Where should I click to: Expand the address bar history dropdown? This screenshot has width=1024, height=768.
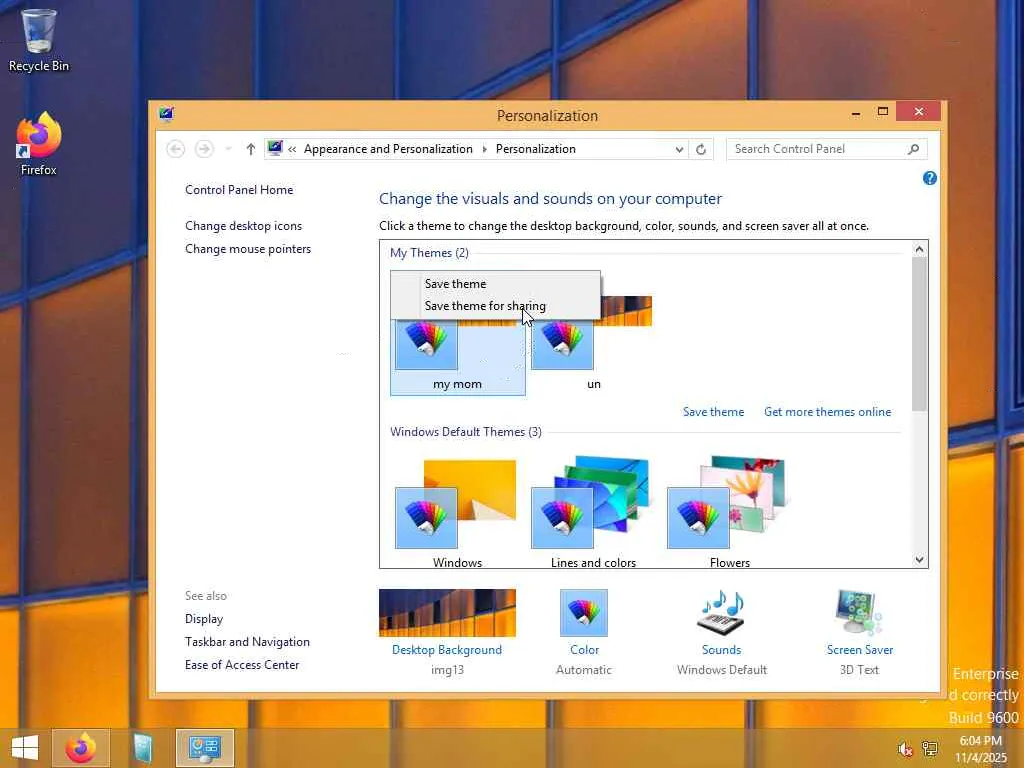679,150
